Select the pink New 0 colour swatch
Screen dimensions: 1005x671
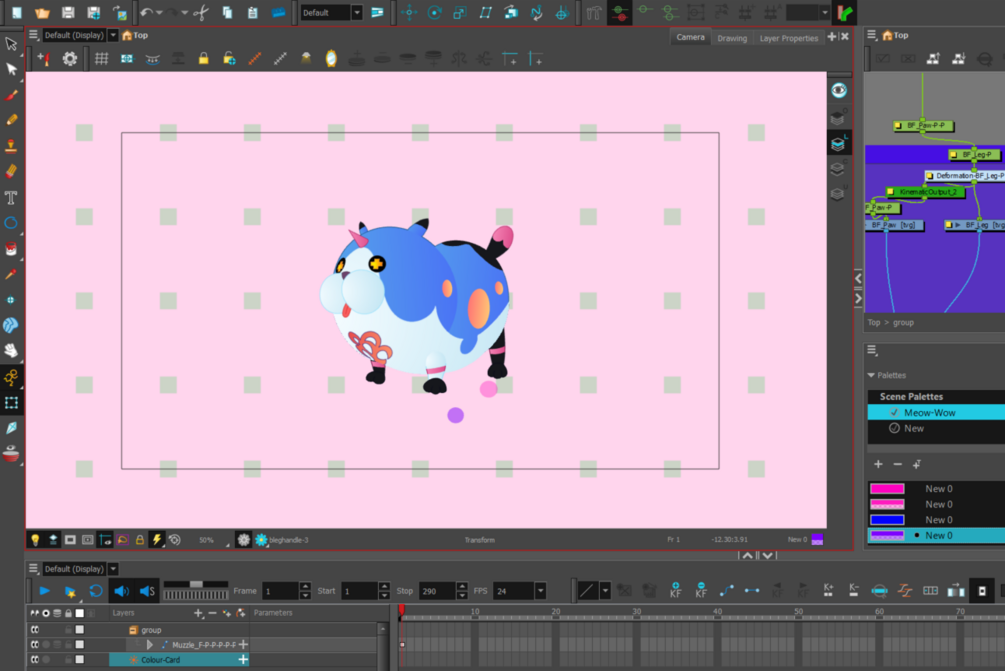point(887,488)
